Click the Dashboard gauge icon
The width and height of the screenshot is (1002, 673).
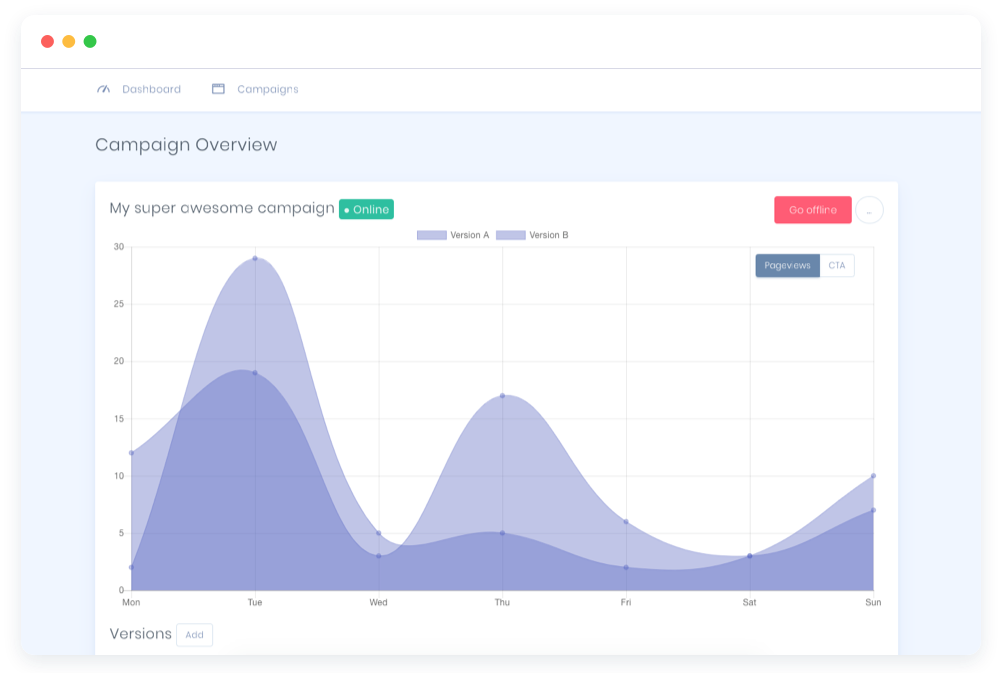[103, 89]
